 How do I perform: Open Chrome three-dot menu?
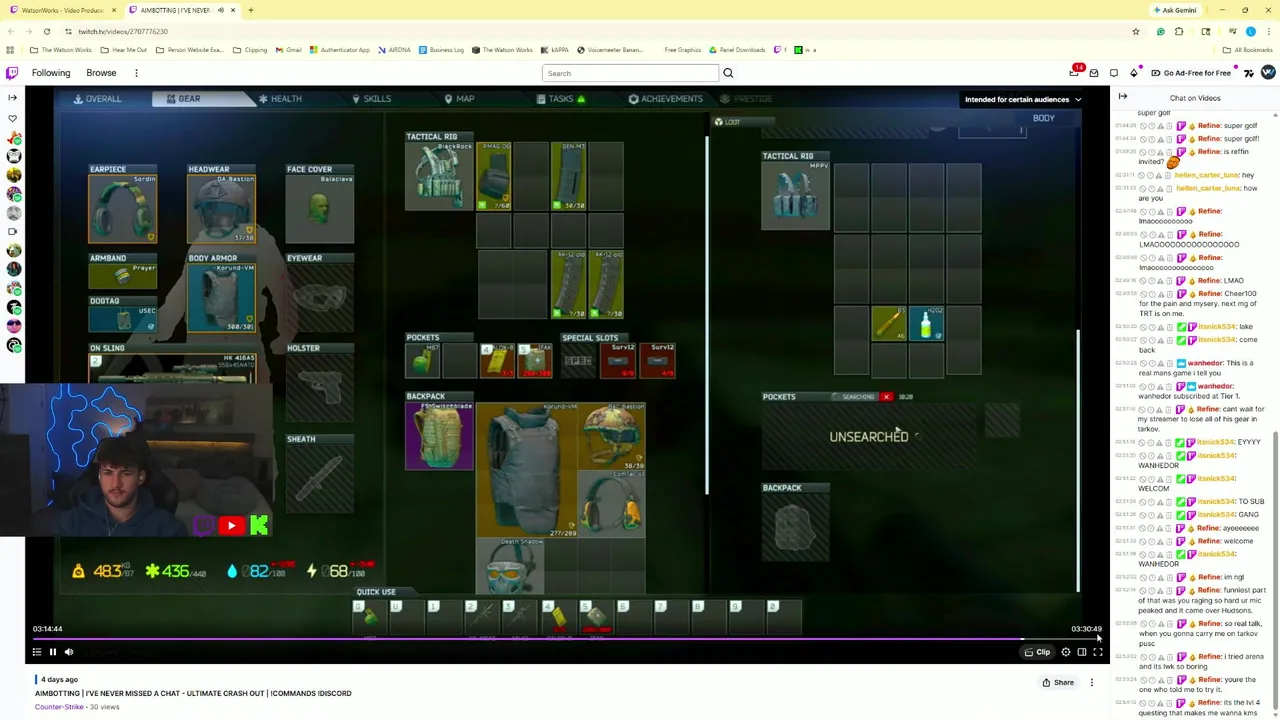coord(1268,32)
